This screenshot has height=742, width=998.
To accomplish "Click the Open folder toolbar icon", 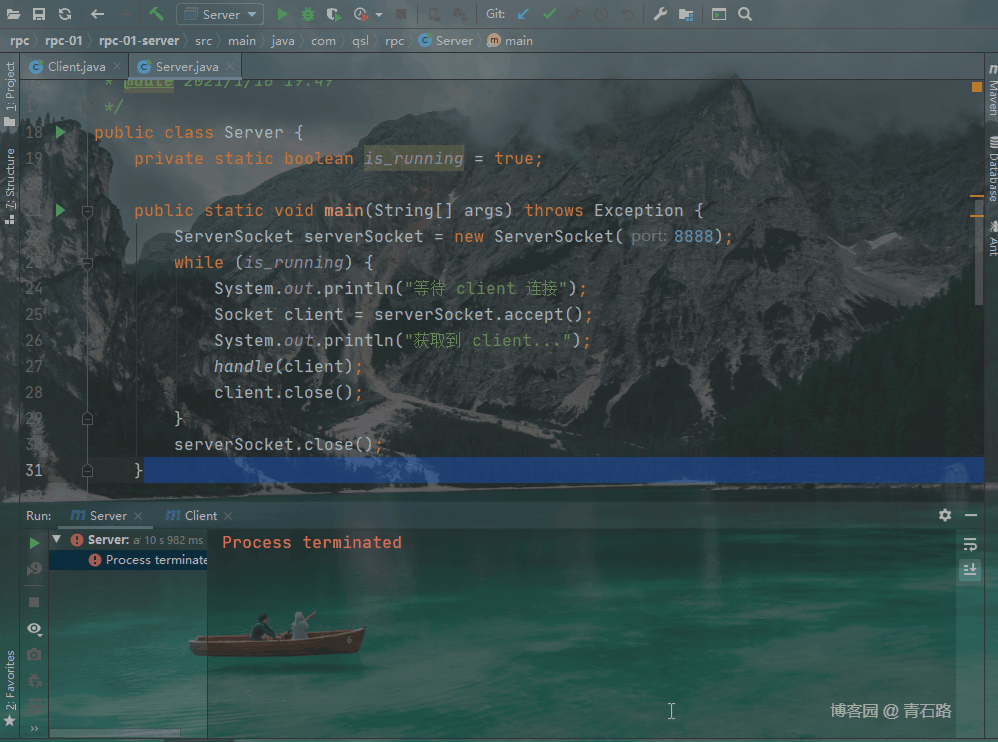I will pos(13,14).
